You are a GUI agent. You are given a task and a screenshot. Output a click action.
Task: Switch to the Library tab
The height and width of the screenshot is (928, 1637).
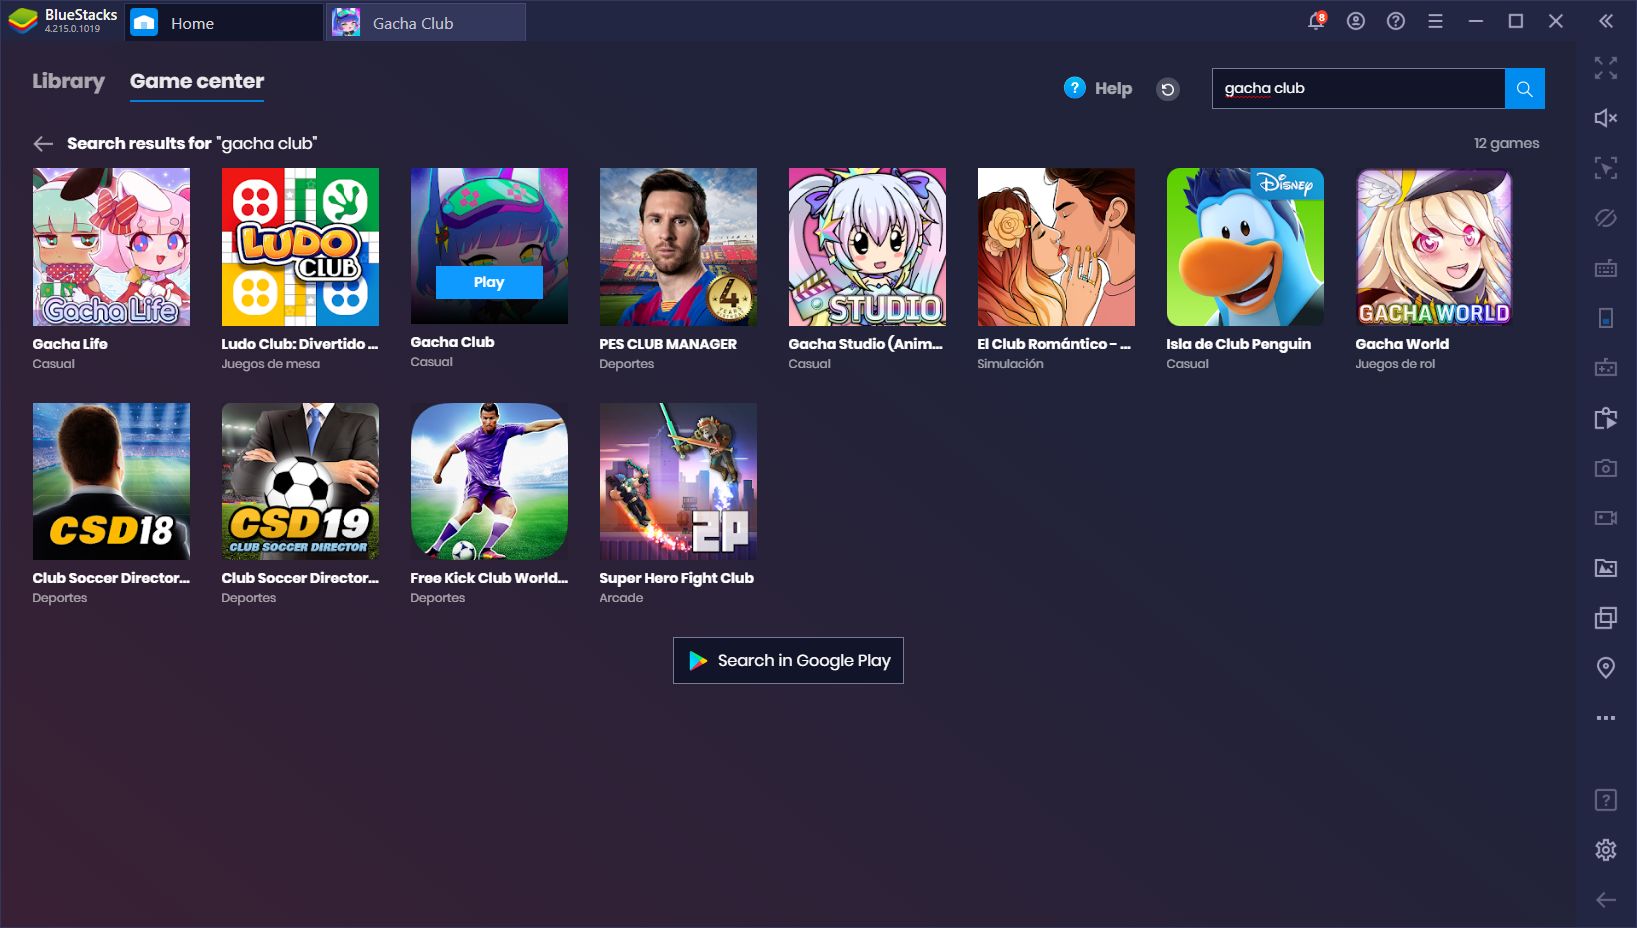68,81
